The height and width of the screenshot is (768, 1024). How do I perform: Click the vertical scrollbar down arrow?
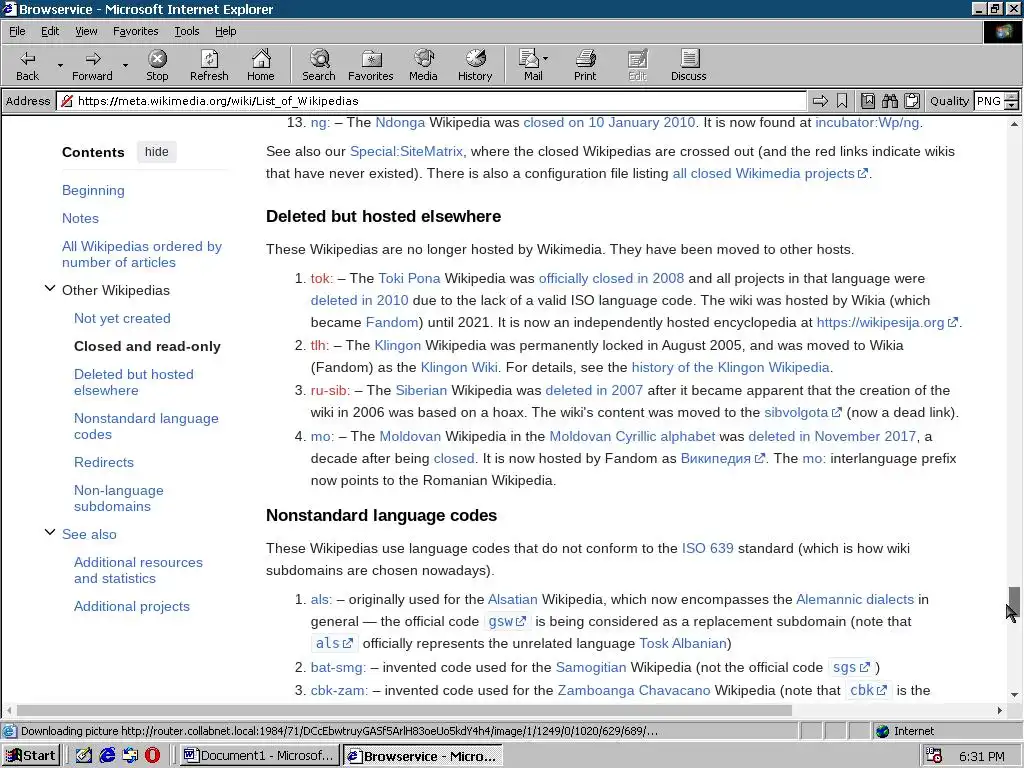(1014, 694)
